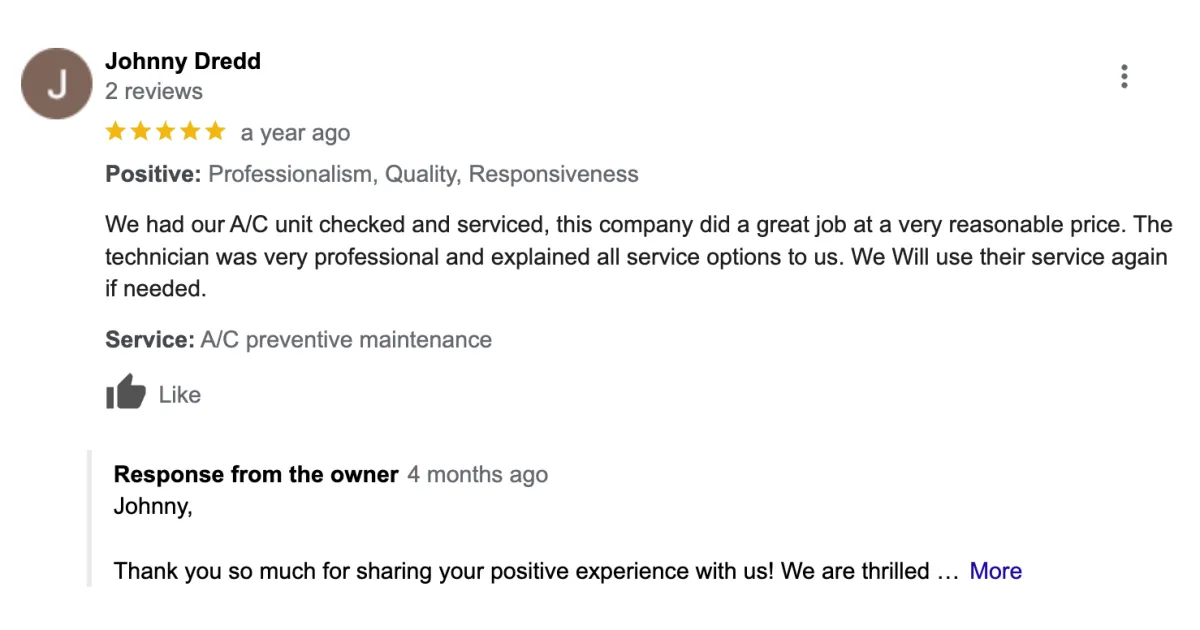The width and height of the screenshot is (1200, 630).
Task: Click the fifth yellow rating star
Action: point(214,131)
